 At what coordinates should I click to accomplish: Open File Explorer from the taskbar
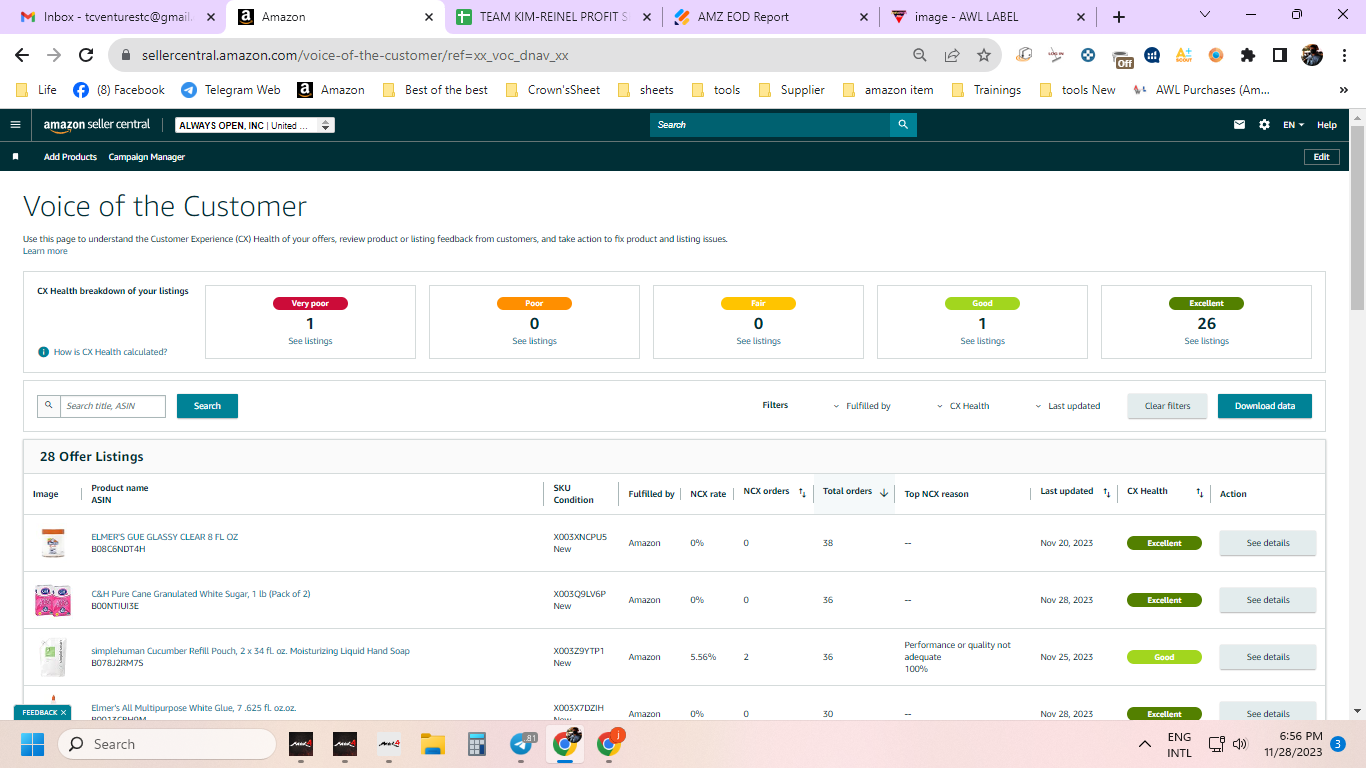point(432,744)
